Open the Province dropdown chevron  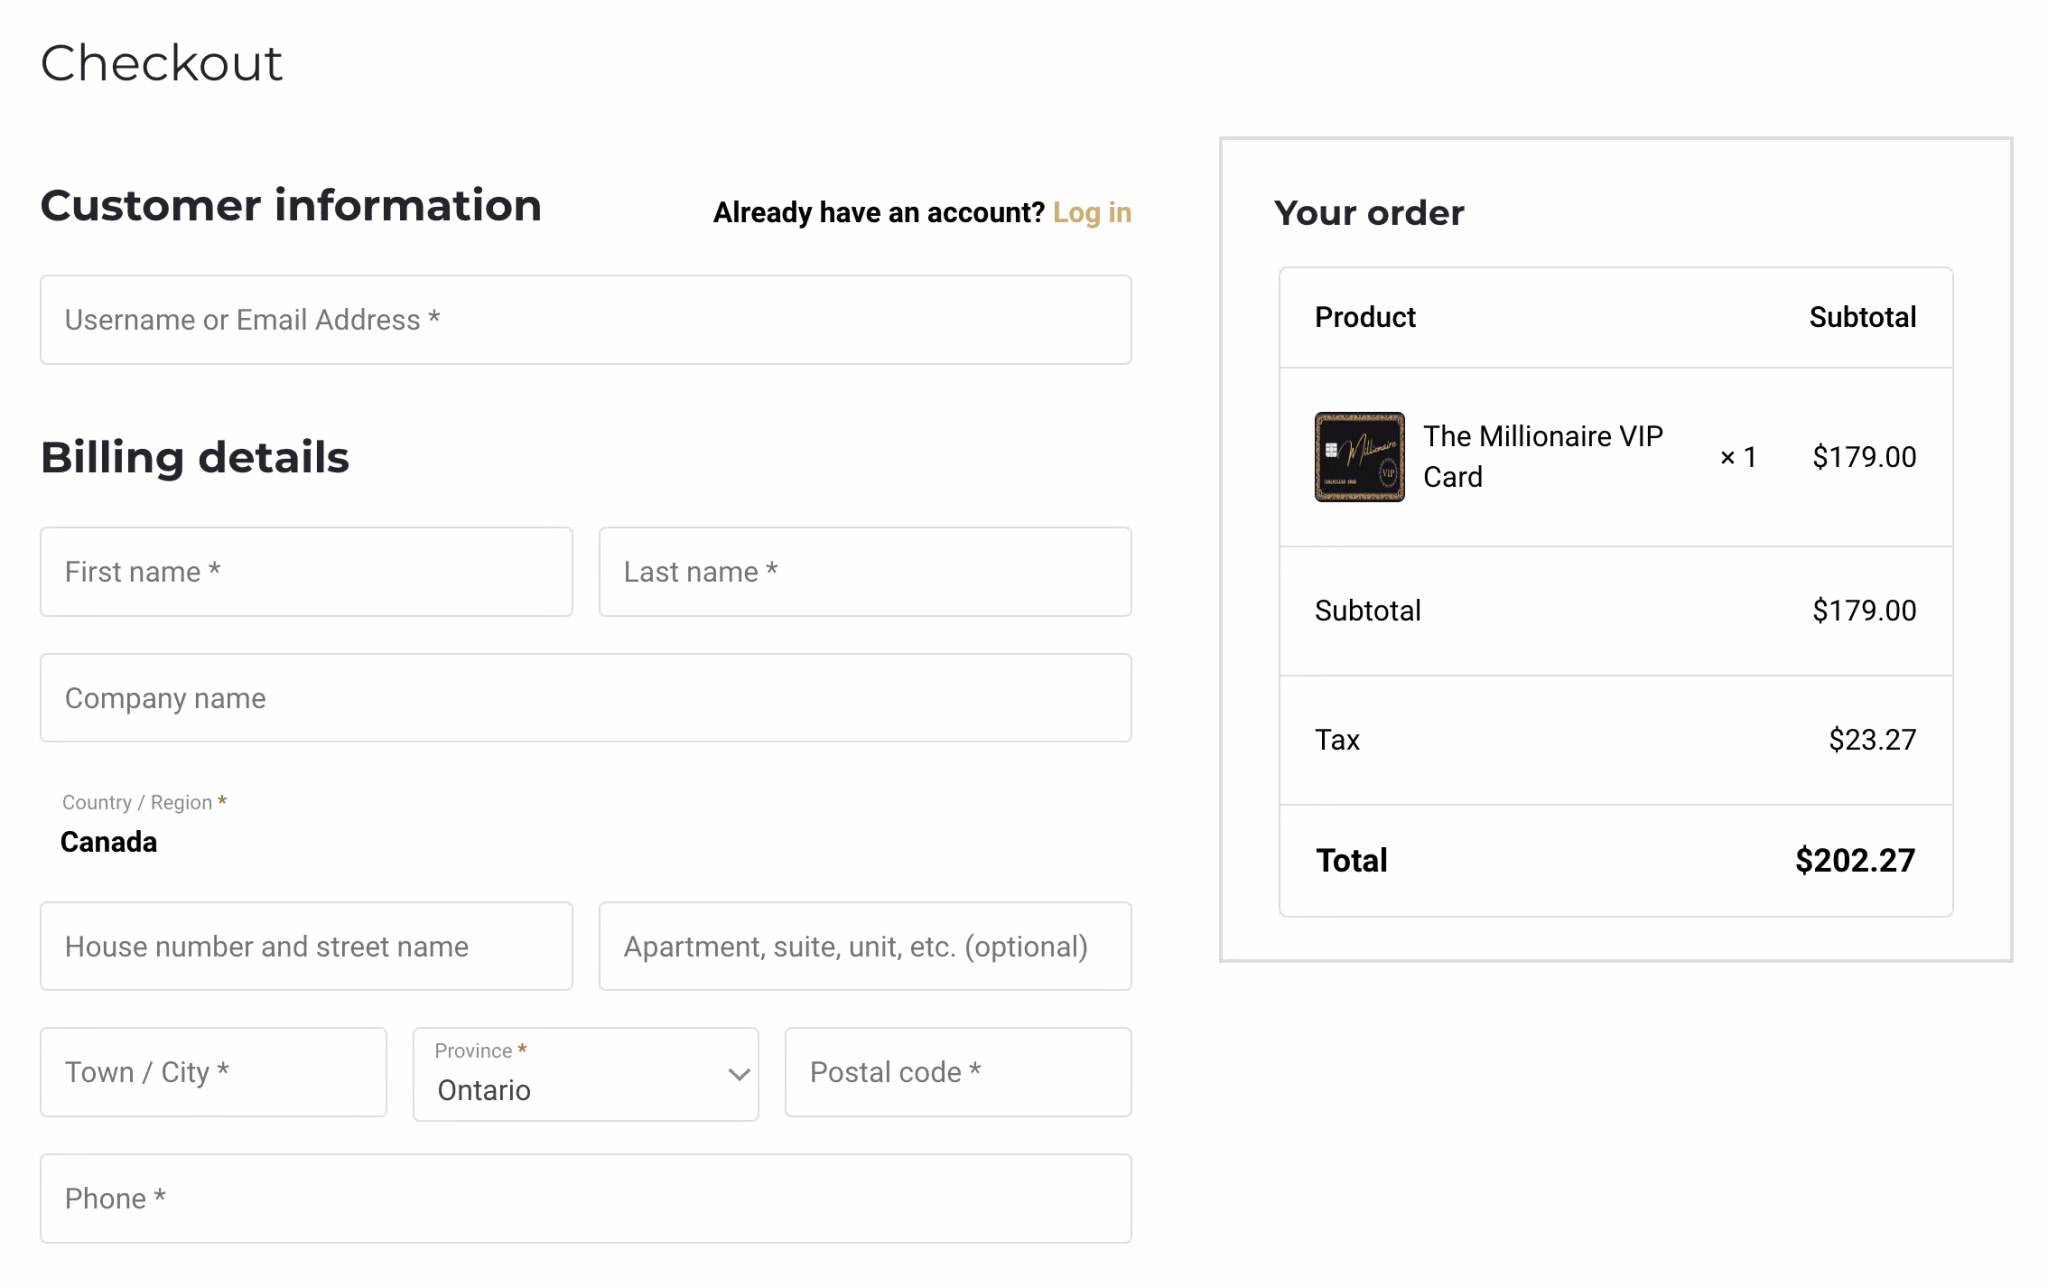point(739,1075)
